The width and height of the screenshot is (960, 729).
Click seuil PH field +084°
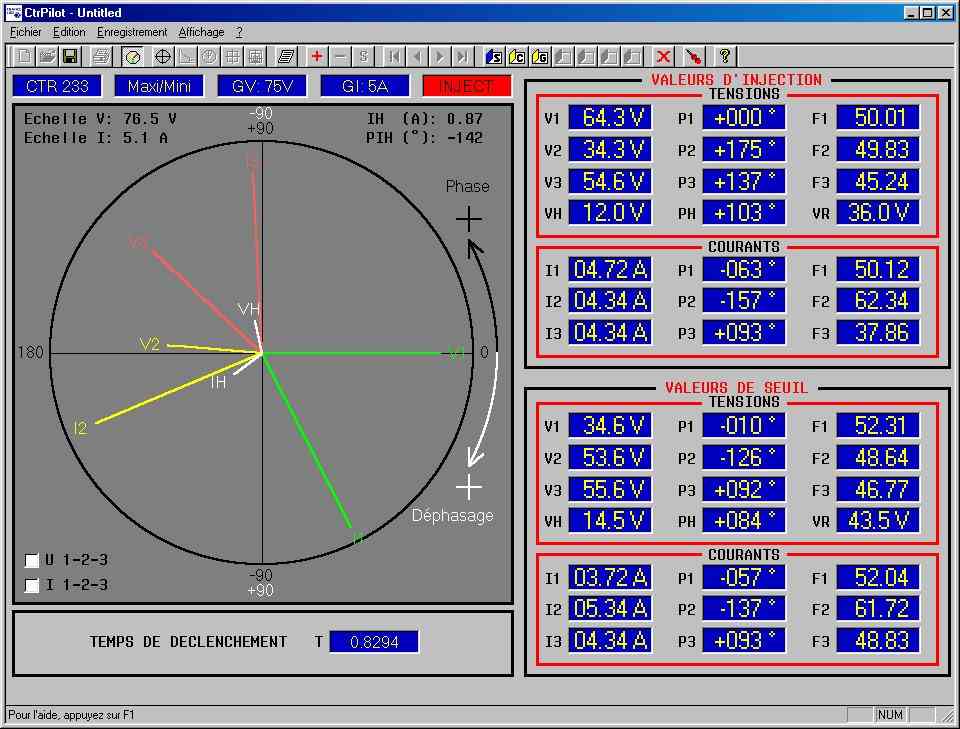pos(744,520)
